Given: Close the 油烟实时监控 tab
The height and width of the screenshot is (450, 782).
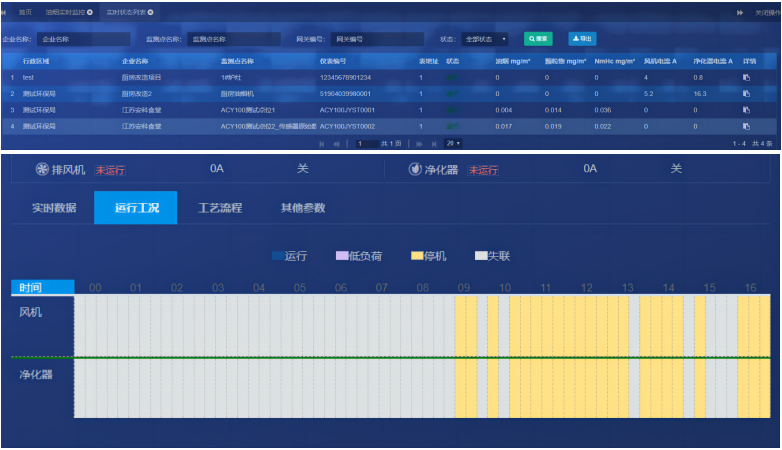Looking at the screenshot, I should [90, 12].
